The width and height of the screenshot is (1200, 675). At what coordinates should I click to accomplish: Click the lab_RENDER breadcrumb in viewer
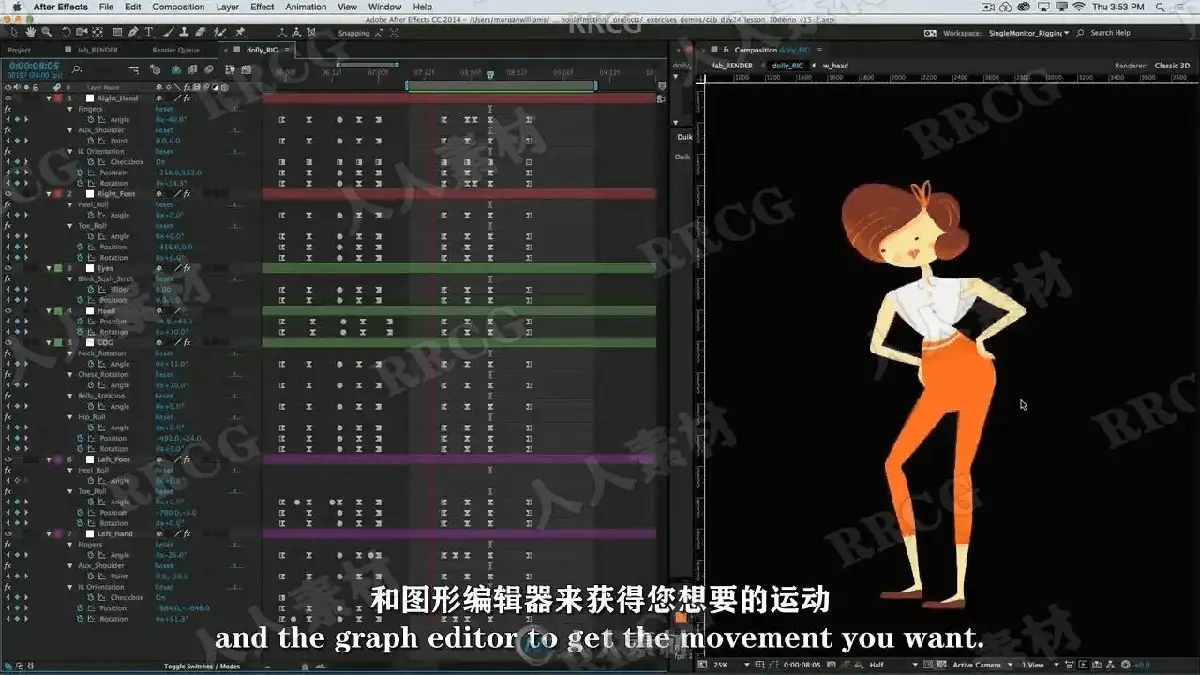click(x=732, y=65)
